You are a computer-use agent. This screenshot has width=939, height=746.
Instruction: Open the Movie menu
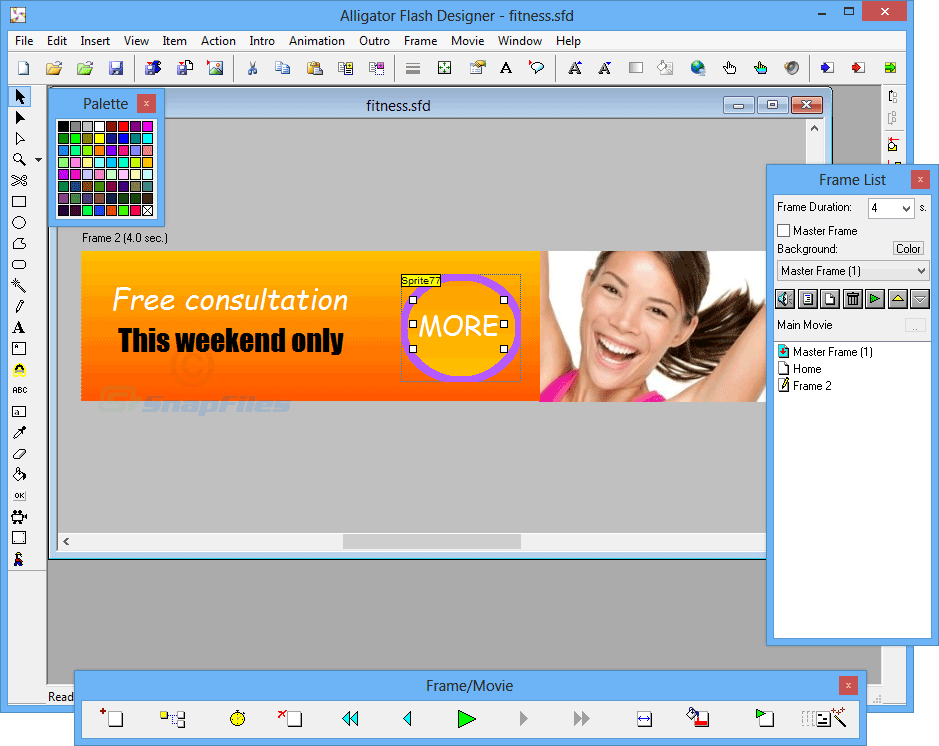pos(467,41)
